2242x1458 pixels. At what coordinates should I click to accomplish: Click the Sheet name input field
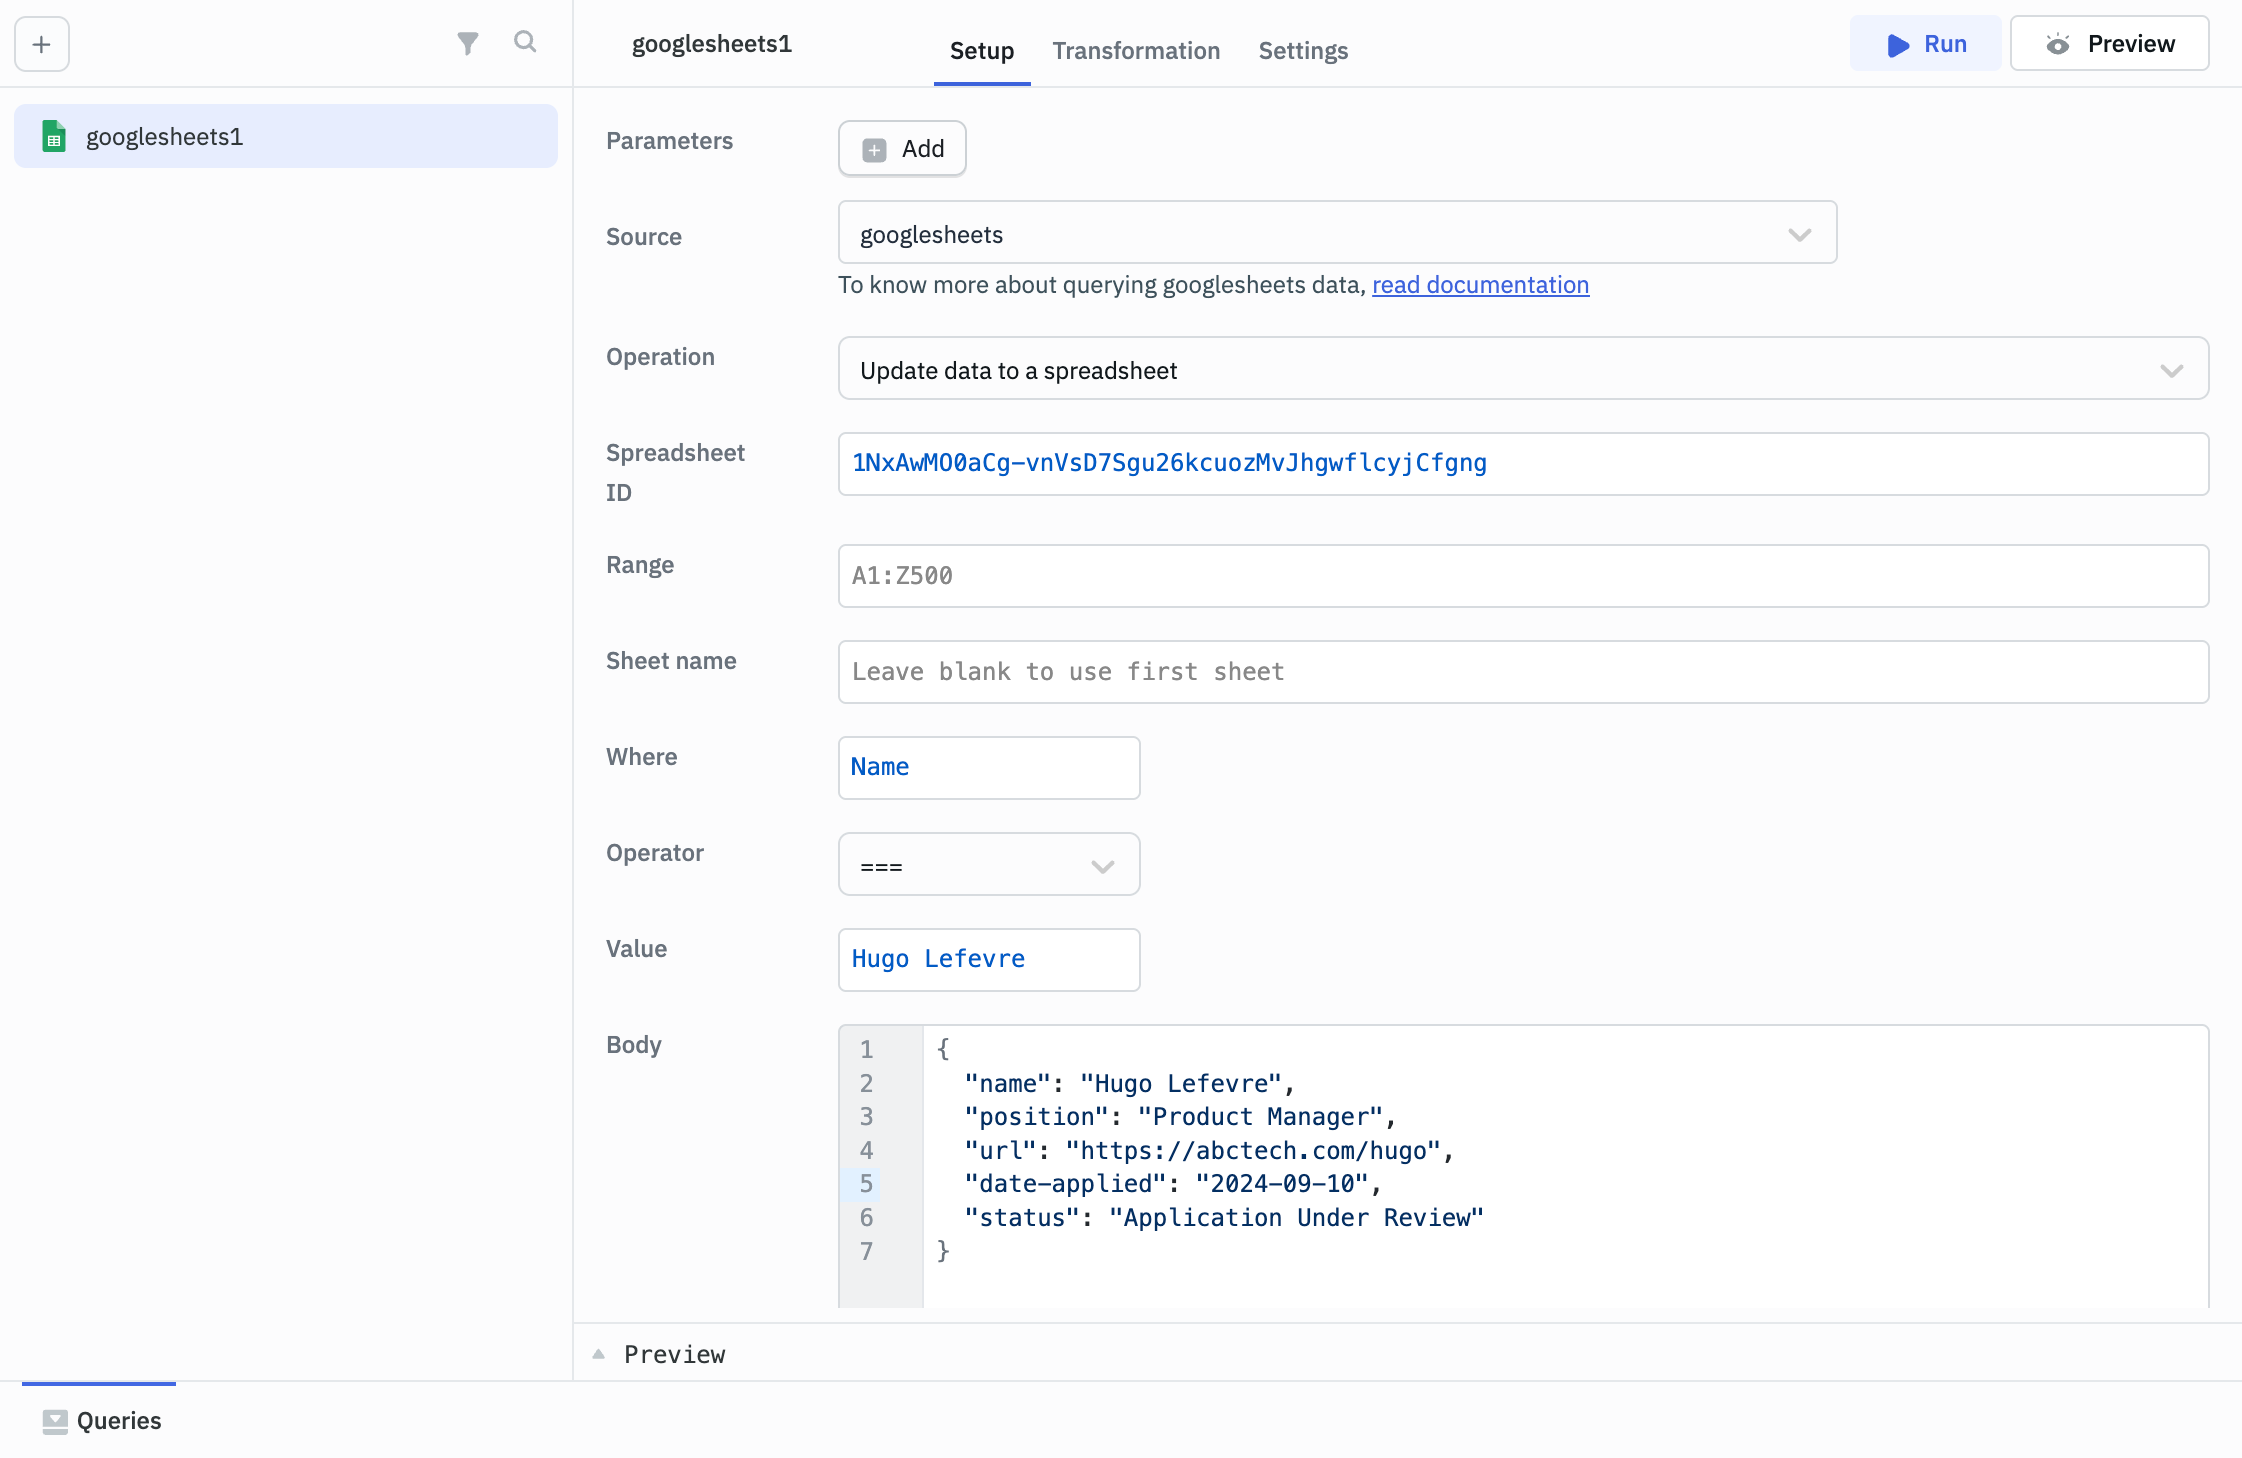[1522, 672]
